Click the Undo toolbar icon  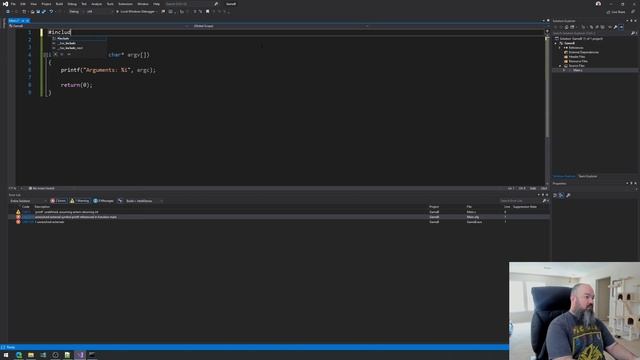(51, 11)
